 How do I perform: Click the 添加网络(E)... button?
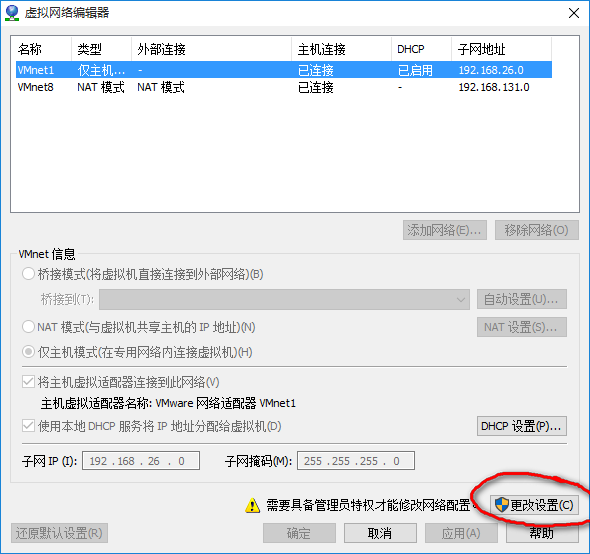(445, 230)
